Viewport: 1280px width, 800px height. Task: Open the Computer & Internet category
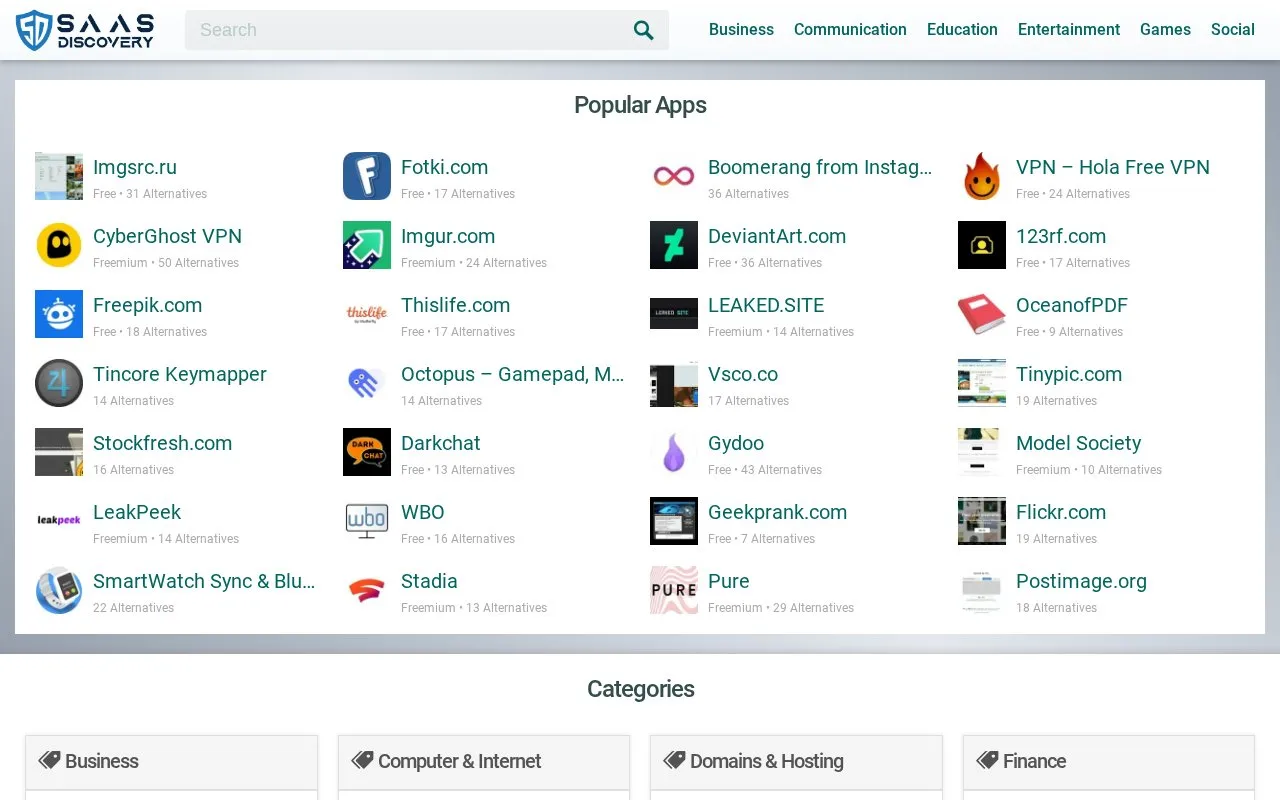pyautogui.click(x=484, y=762)
